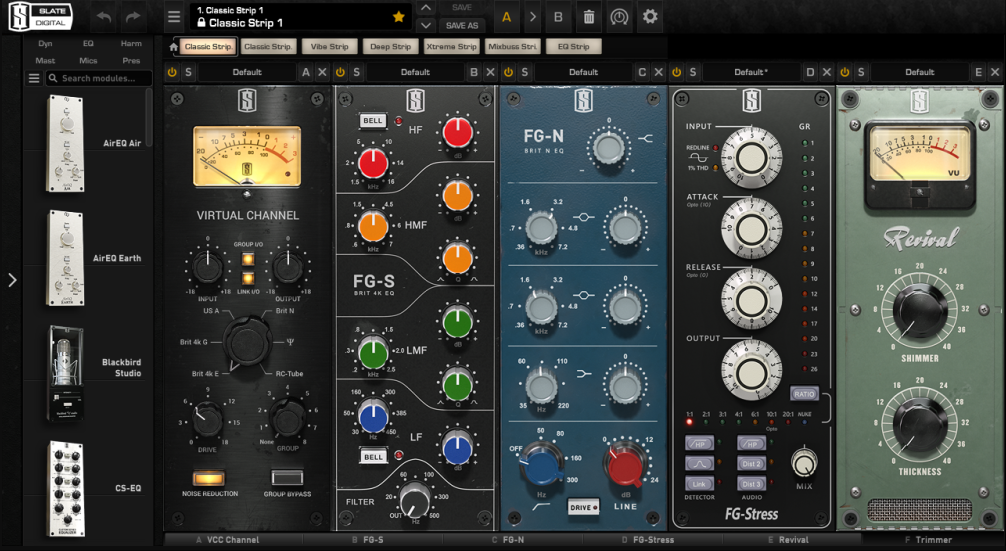Screen dimensions: 1006x551
Task: Click the SAVE AS button
Action: point(462,26)
